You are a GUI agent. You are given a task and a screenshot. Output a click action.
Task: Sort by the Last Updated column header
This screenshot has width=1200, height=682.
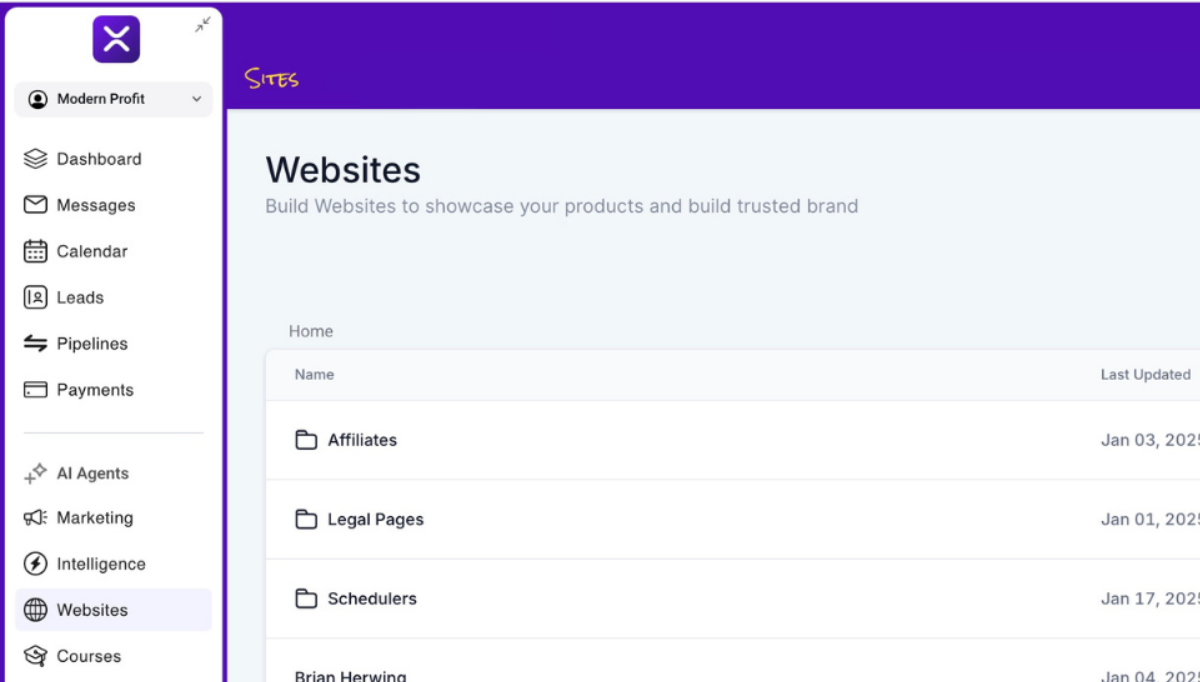1145,375
